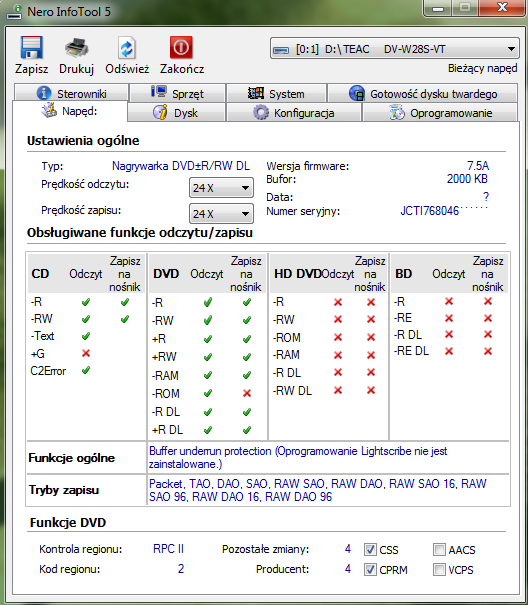
Task: Click the firmware version 7.5A
Action: [x=478, y=166]
